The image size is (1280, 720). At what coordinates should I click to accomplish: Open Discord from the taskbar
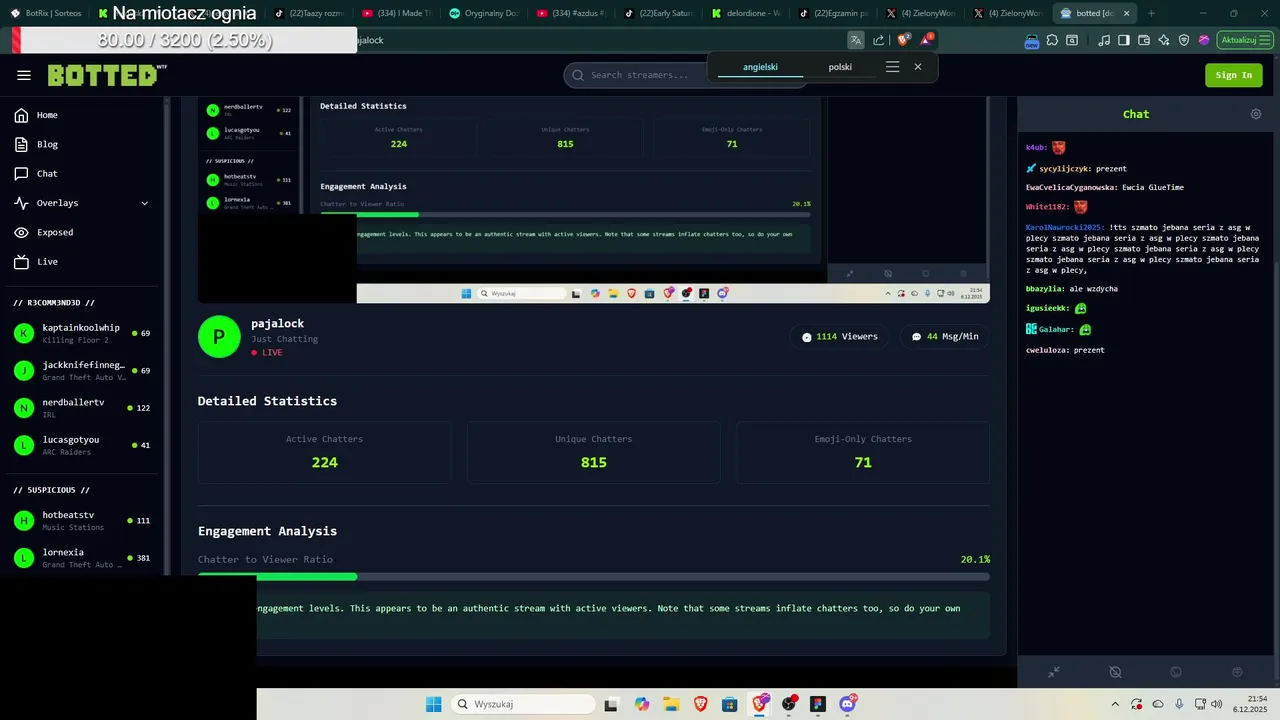[848, 704]
